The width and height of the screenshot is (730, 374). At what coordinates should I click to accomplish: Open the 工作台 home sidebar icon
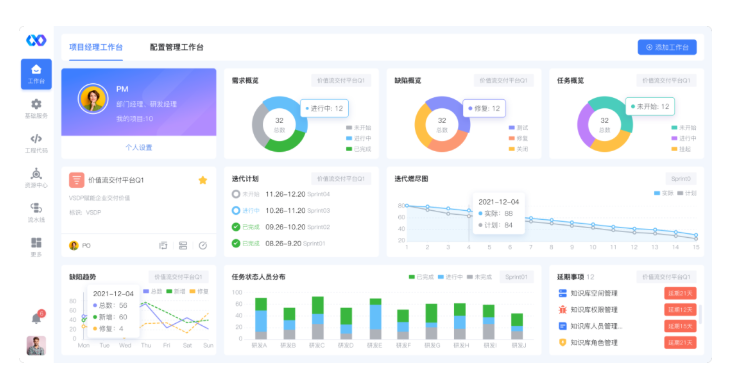click(36, 74)
